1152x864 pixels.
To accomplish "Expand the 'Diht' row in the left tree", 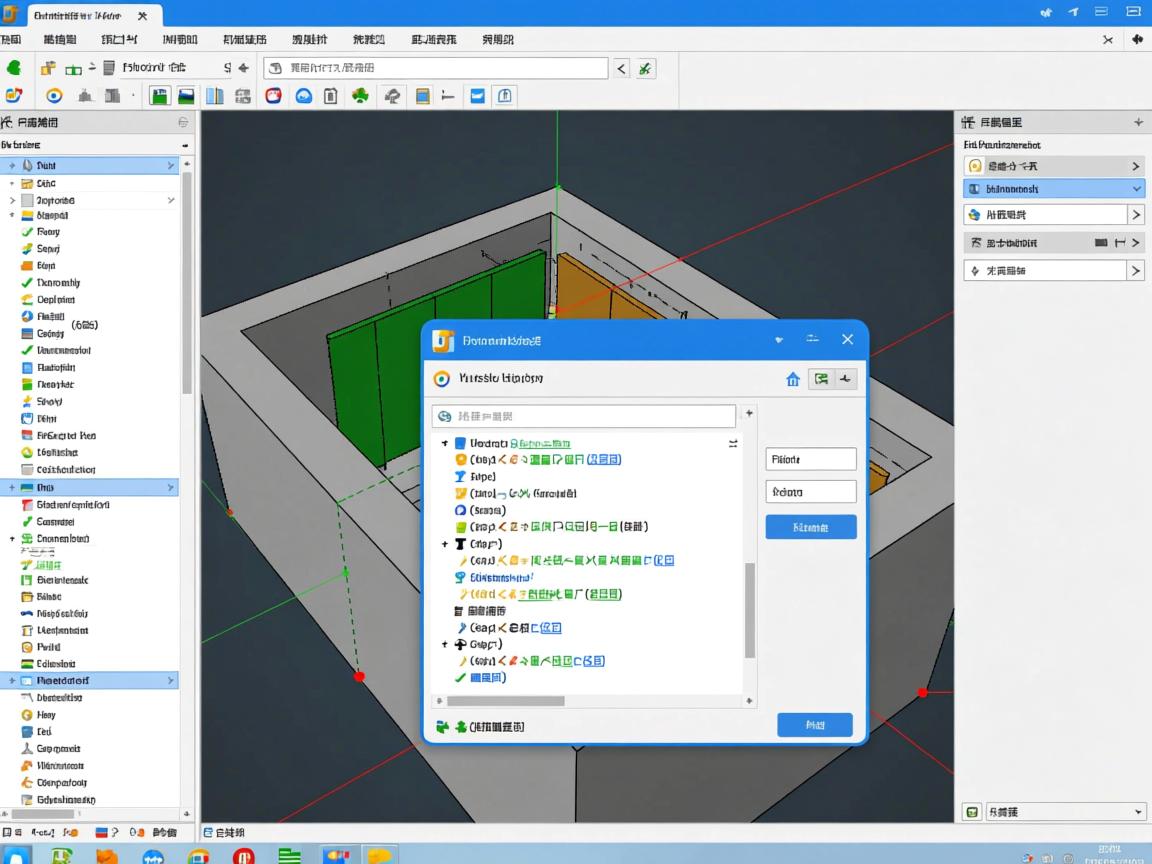I will point(13,166).
